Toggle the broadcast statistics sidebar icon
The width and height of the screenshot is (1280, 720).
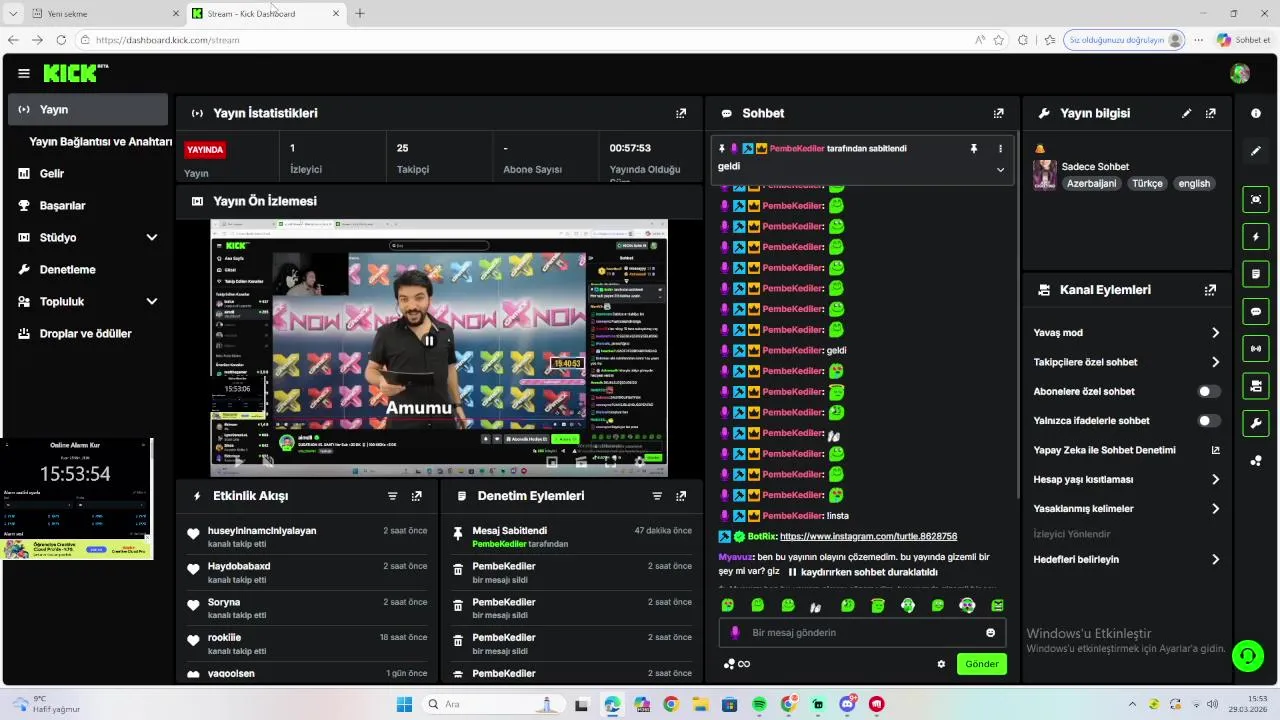point(1256,348)
